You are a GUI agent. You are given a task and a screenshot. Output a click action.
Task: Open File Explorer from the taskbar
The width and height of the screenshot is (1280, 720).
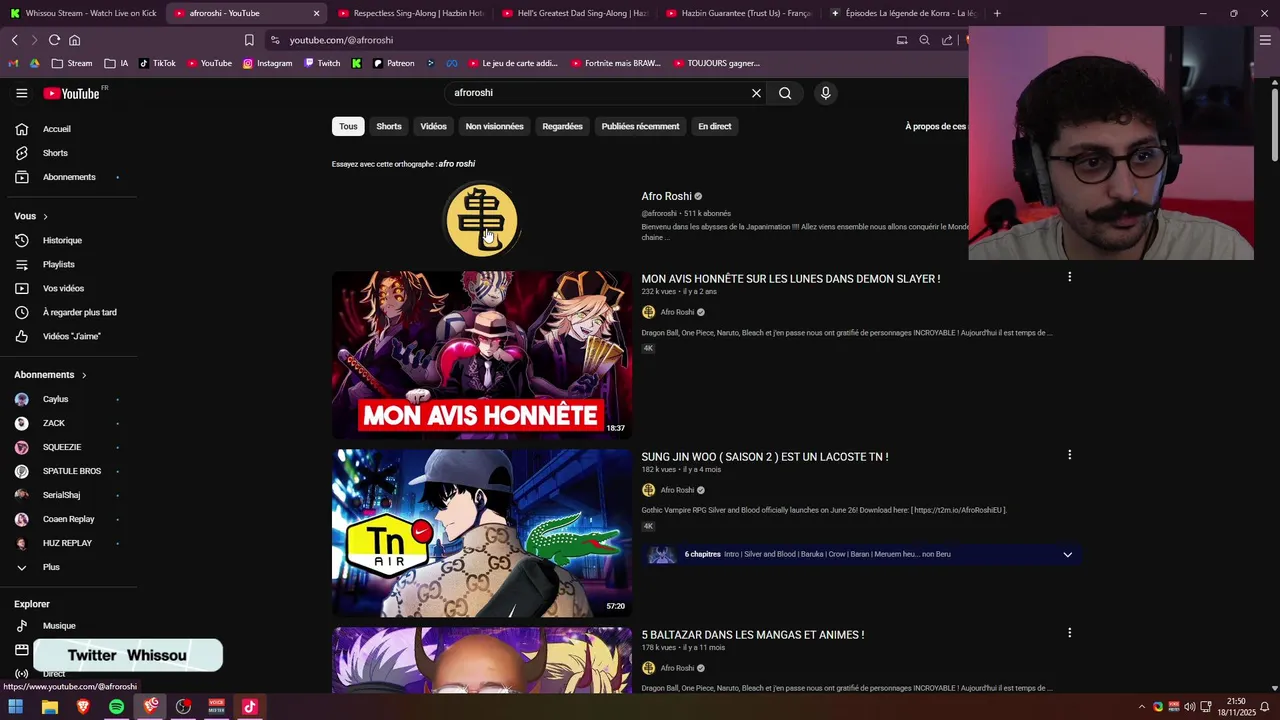point(49,707)
